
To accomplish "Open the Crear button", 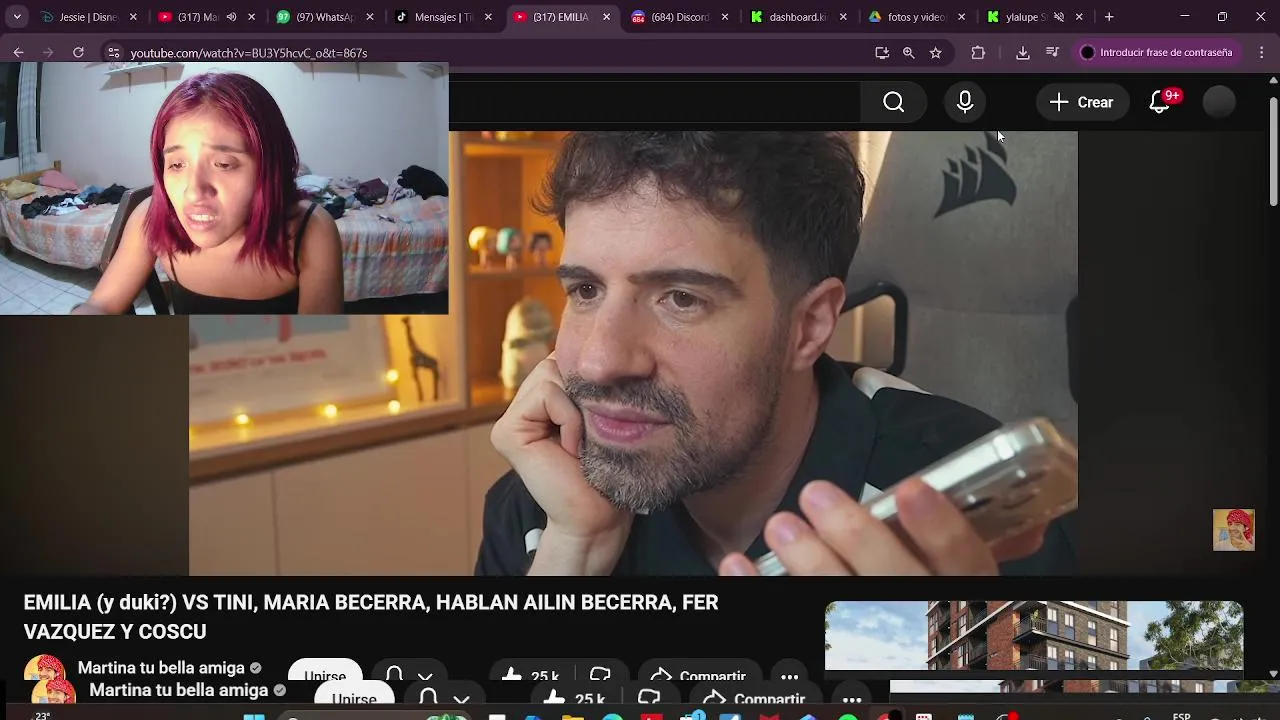I will 1081,102.
